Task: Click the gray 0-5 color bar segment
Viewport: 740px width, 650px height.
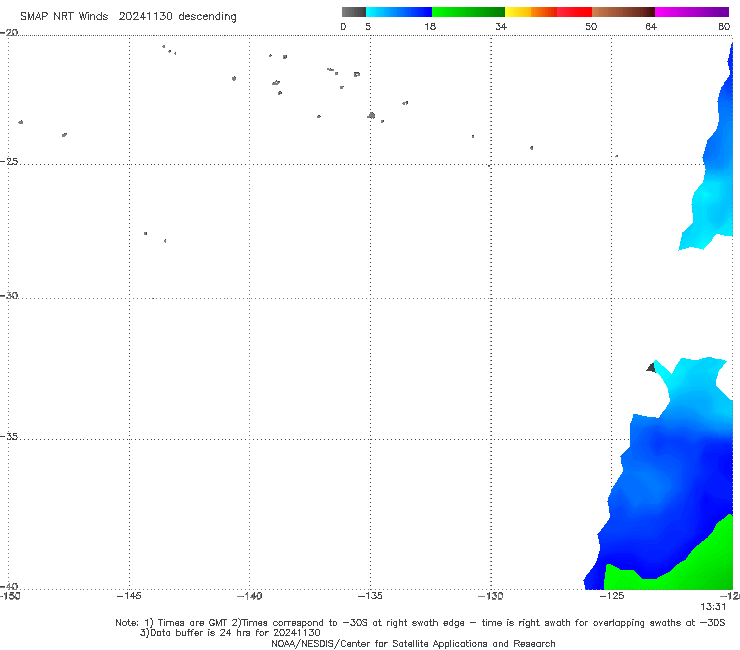Action: pos(354,12)
